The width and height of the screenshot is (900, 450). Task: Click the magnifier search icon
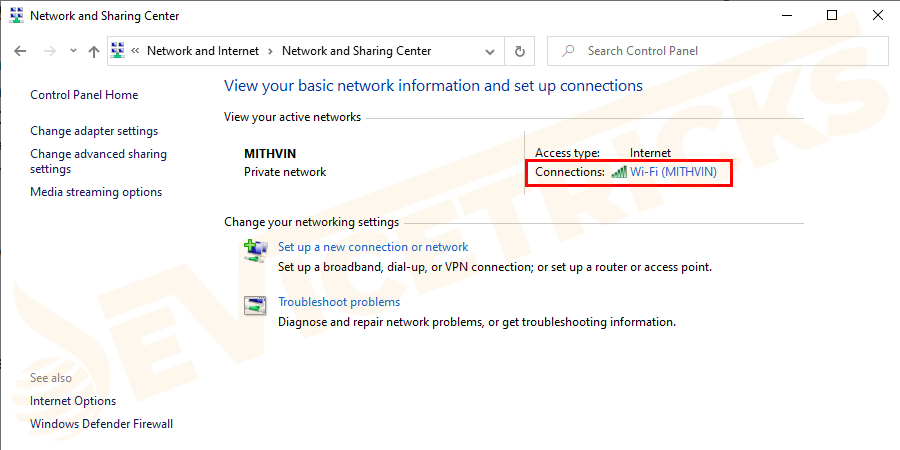click(568, 51)
